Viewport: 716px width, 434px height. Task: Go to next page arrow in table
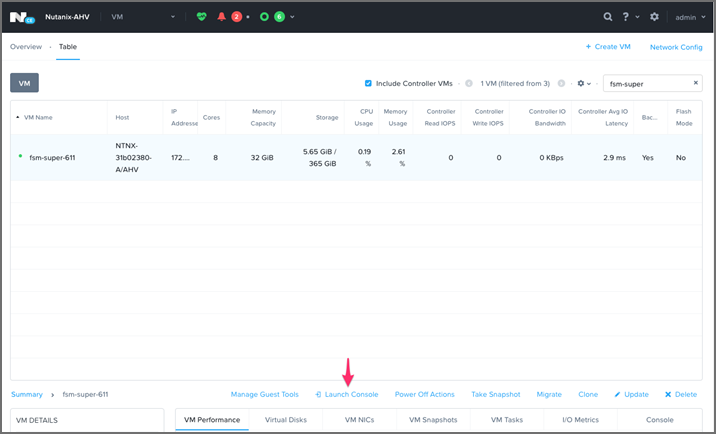[561, 83]
